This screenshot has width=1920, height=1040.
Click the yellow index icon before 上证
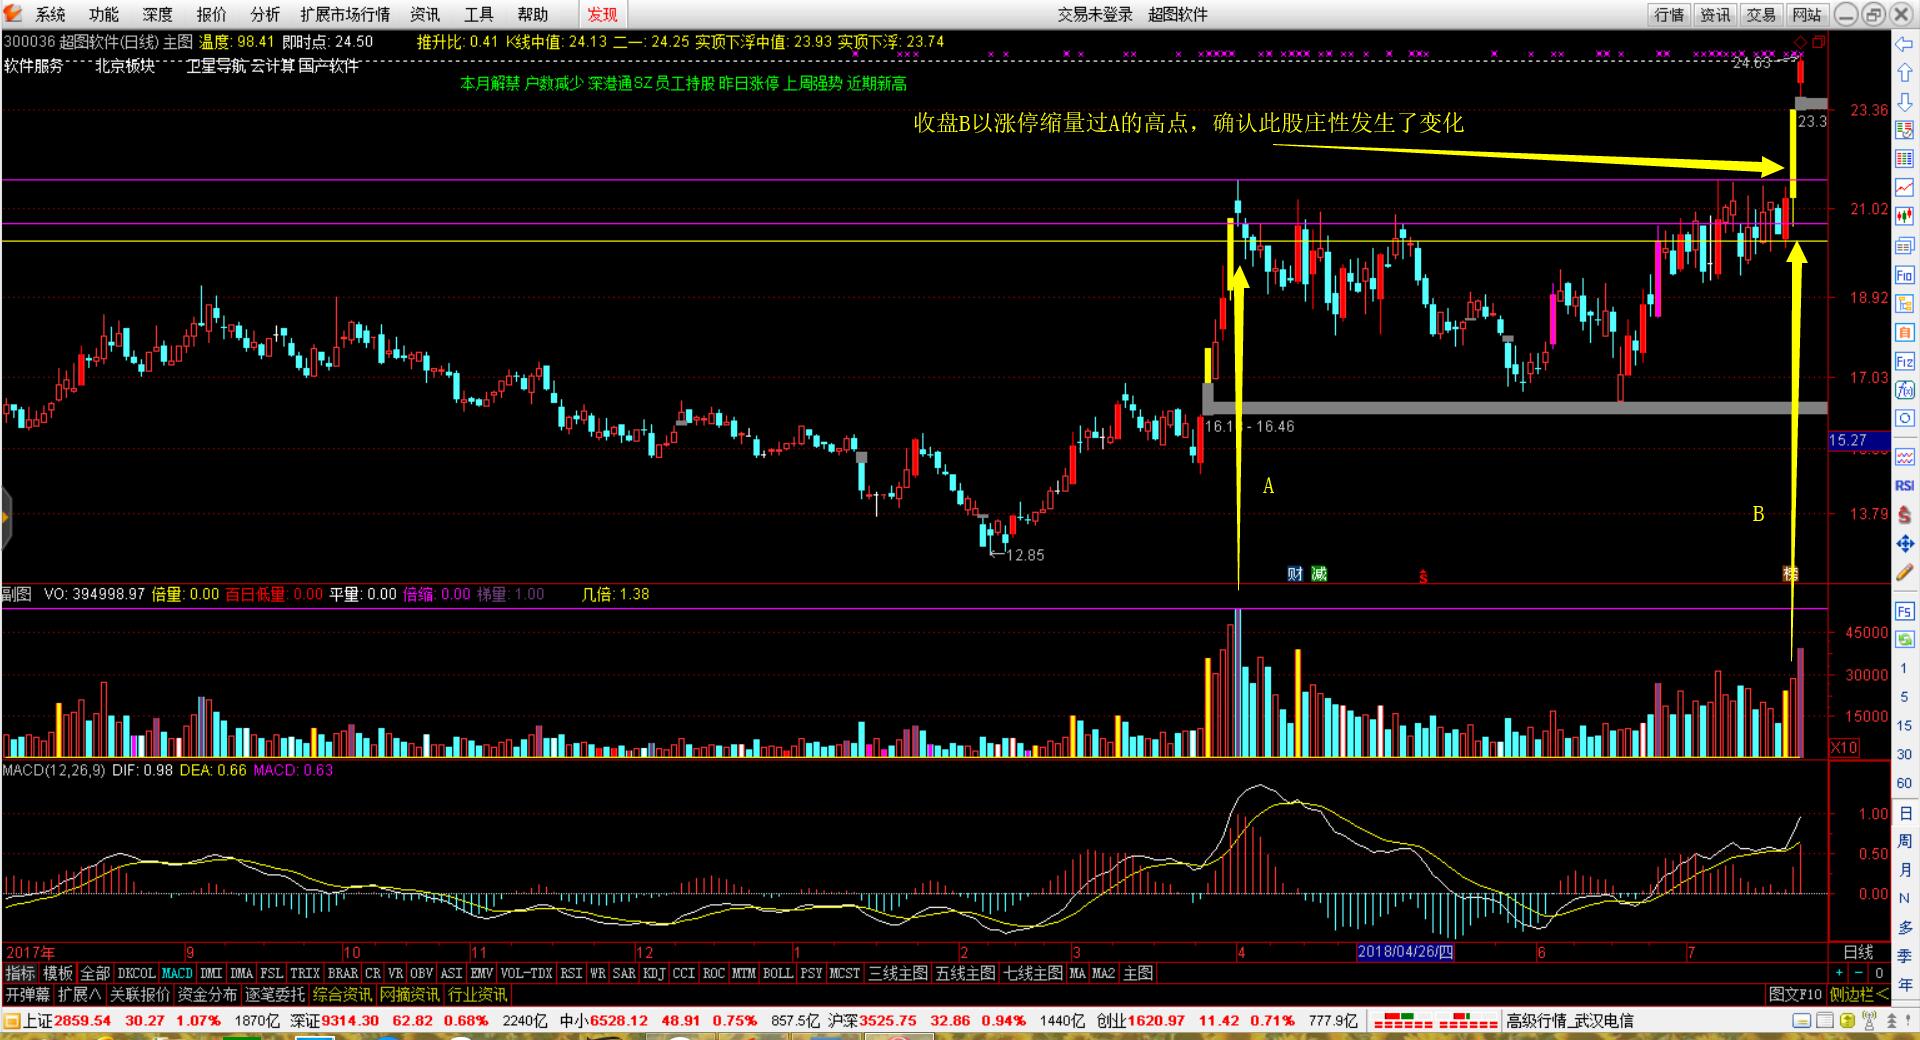tap(12, 1021)
